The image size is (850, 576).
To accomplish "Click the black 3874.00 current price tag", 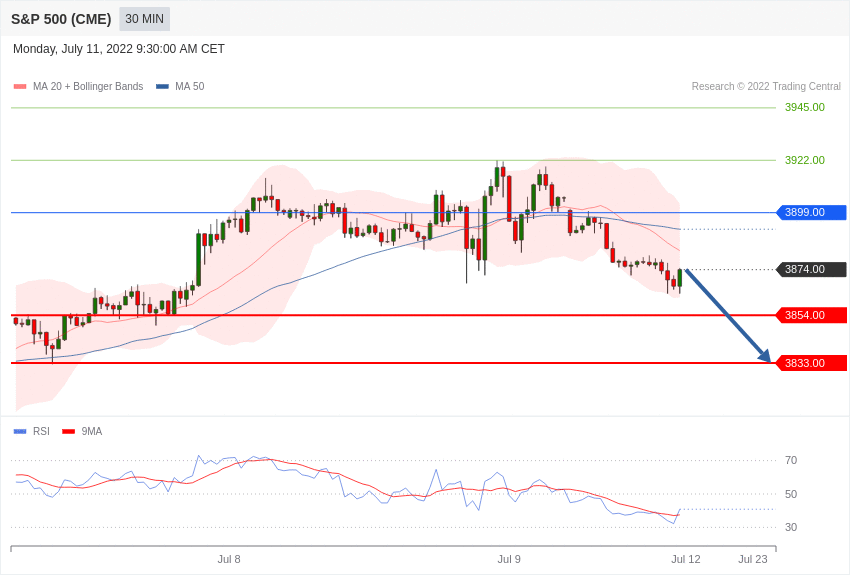I will [812, 269].
